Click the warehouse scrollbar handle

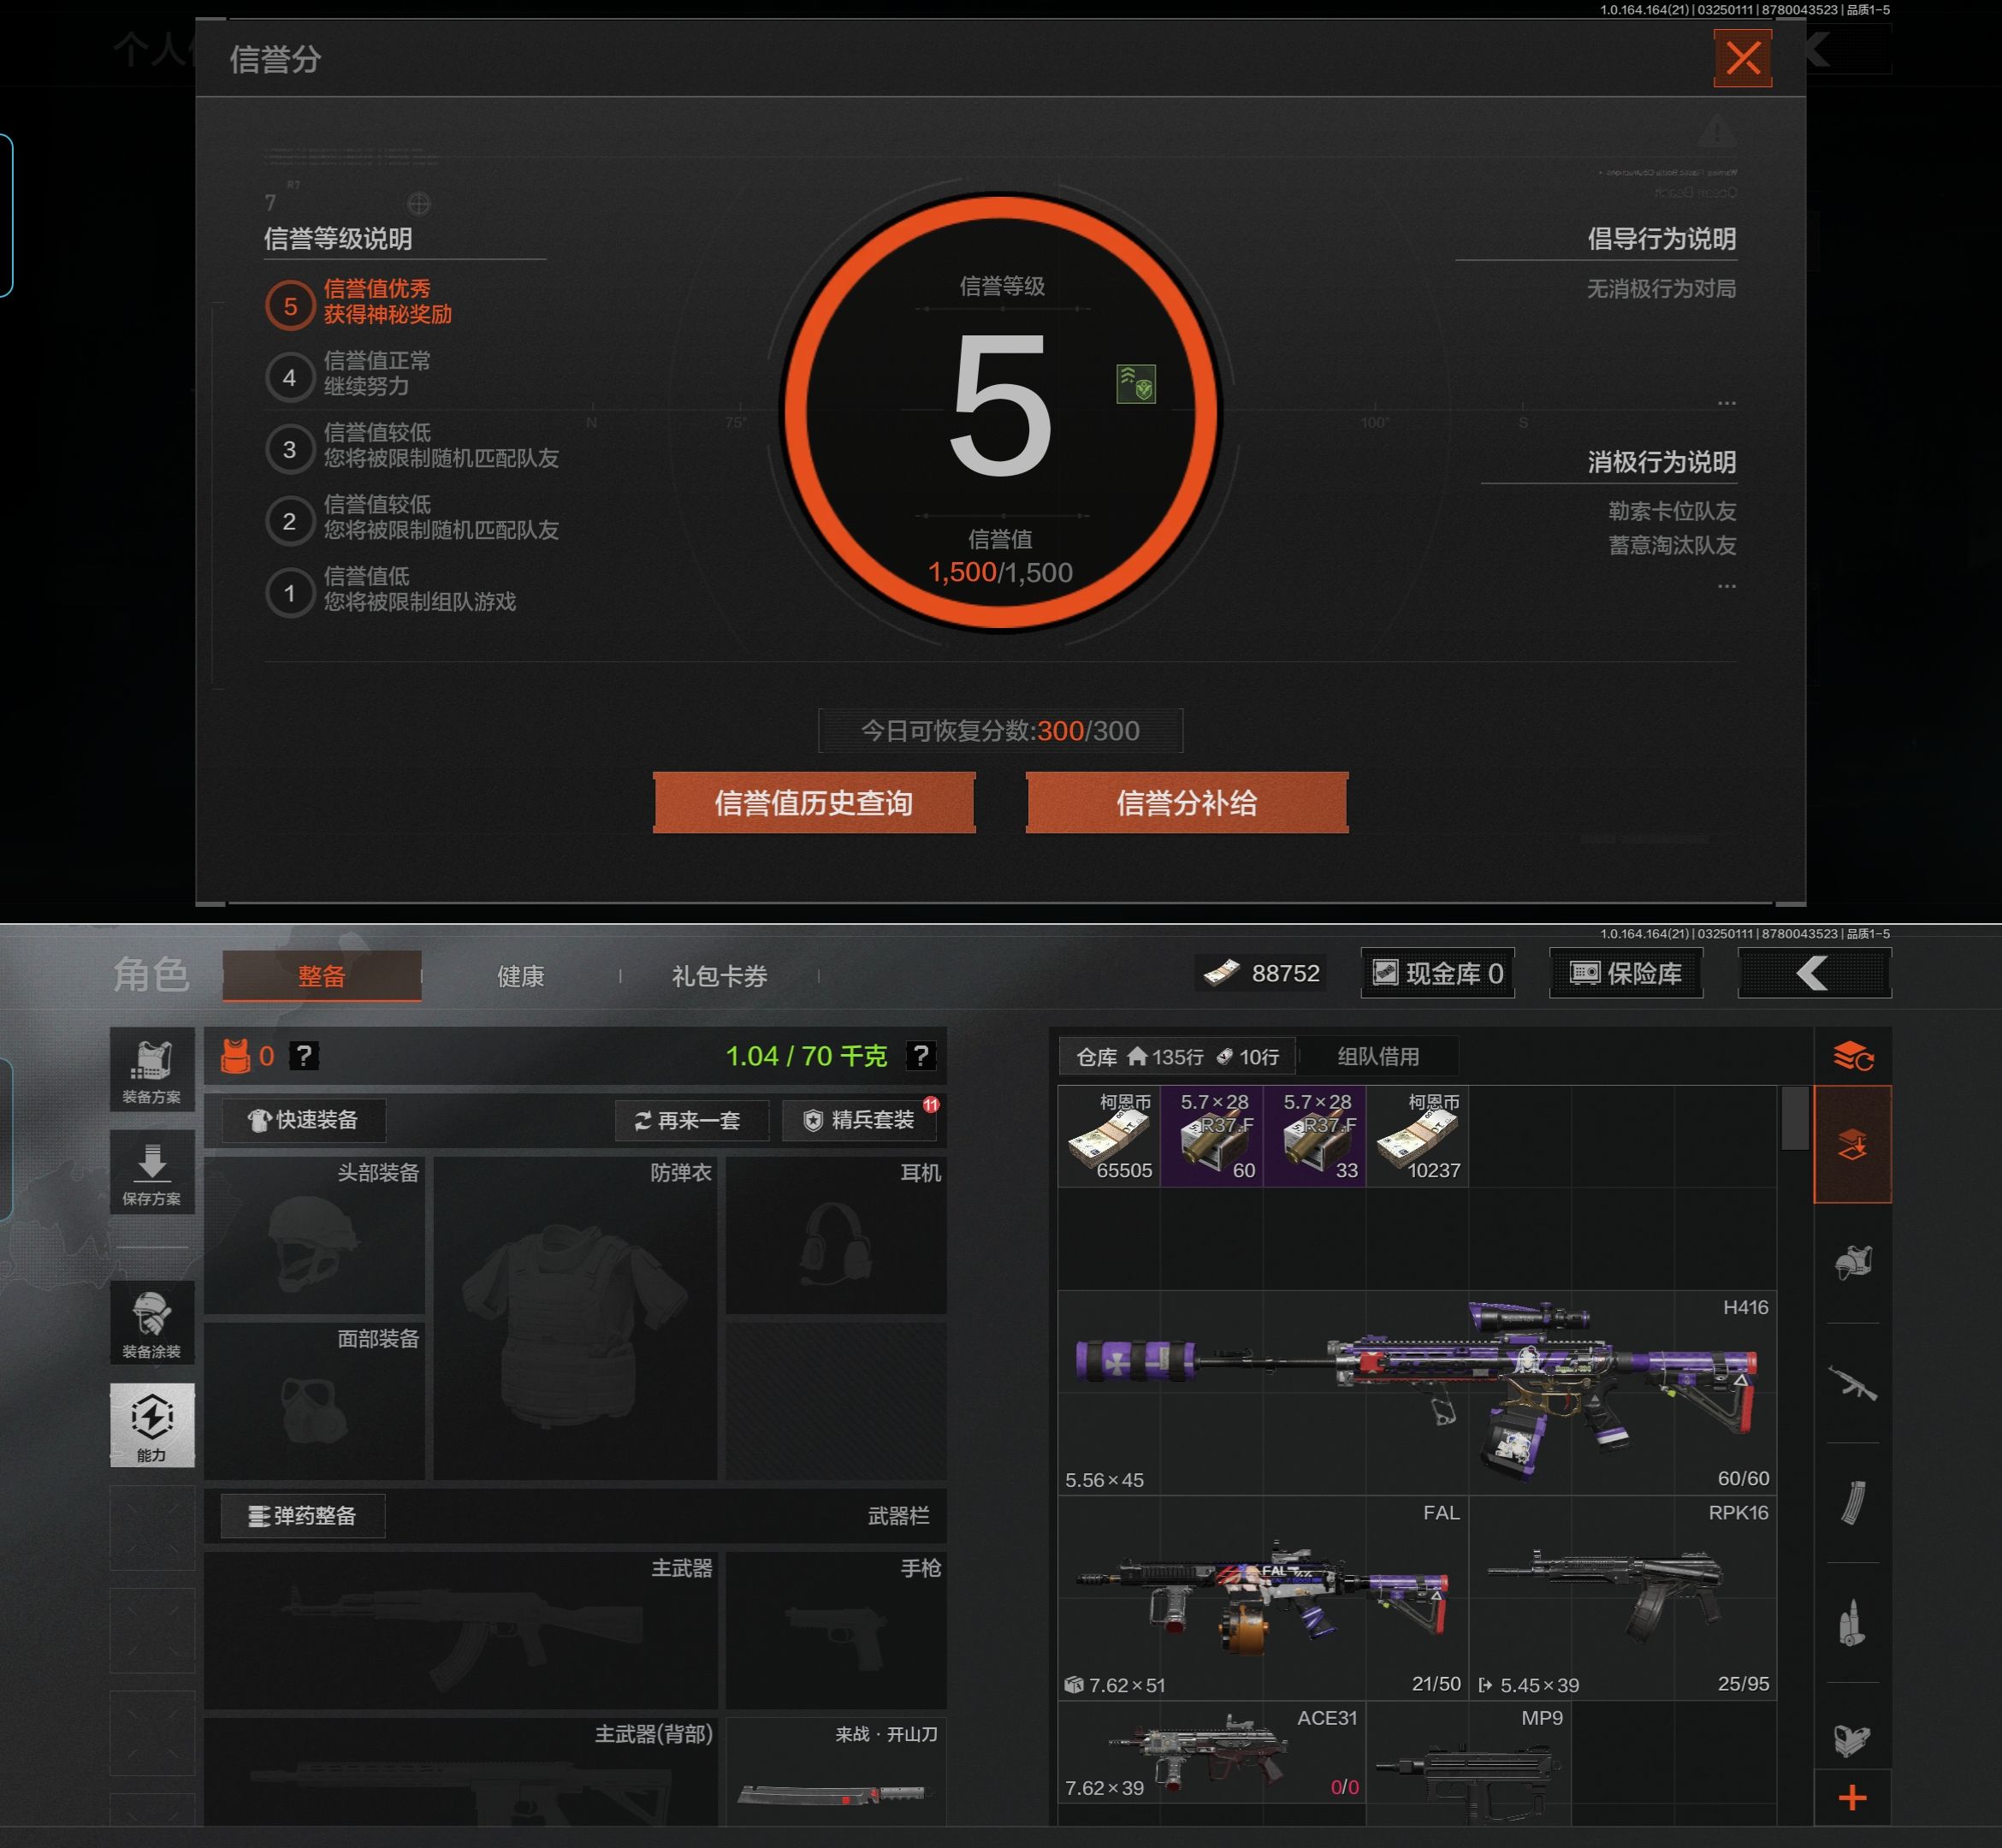click(x=1794, y=1118)
